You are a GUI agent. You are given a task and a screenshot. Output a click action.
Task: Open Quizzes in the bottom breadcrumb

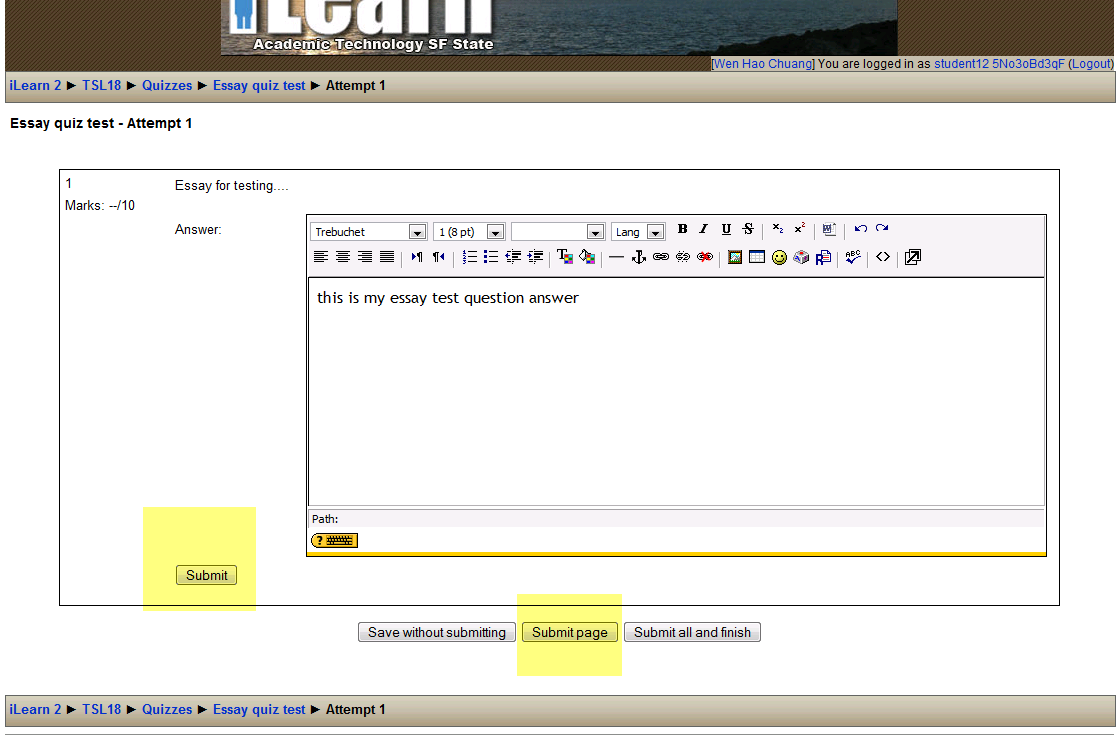coord(167,710)
